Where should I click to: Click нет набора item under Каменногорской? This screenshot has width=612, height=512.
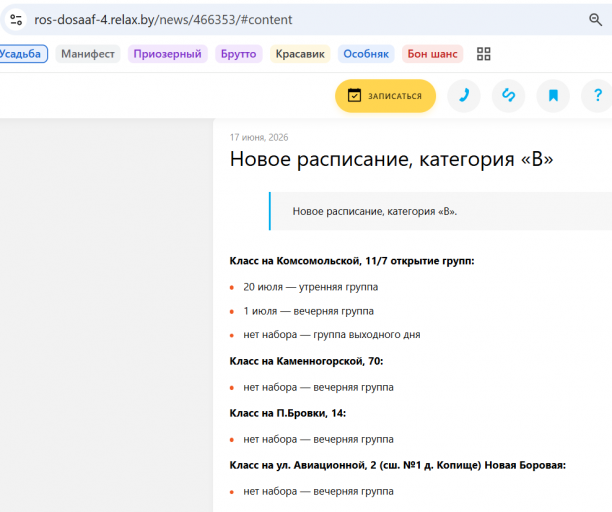point(318,388)
